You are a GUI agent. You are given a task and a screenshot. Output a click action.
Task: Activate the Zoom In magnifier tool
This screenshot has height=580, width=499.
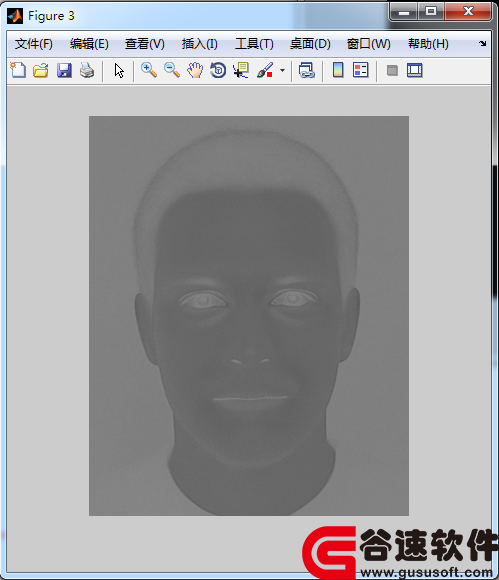pyautogui.click(x=149, y=70)
